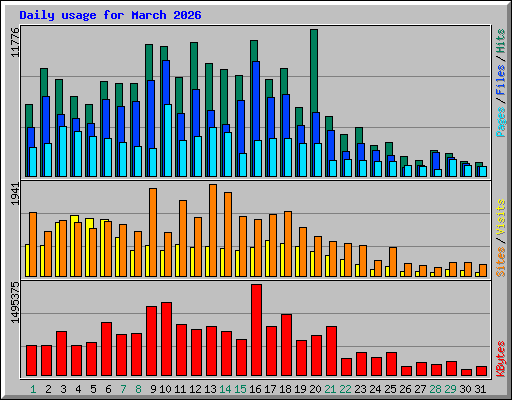Click day label 20 on the x-axis
The image size is (512, 400).
click(315, 389)
